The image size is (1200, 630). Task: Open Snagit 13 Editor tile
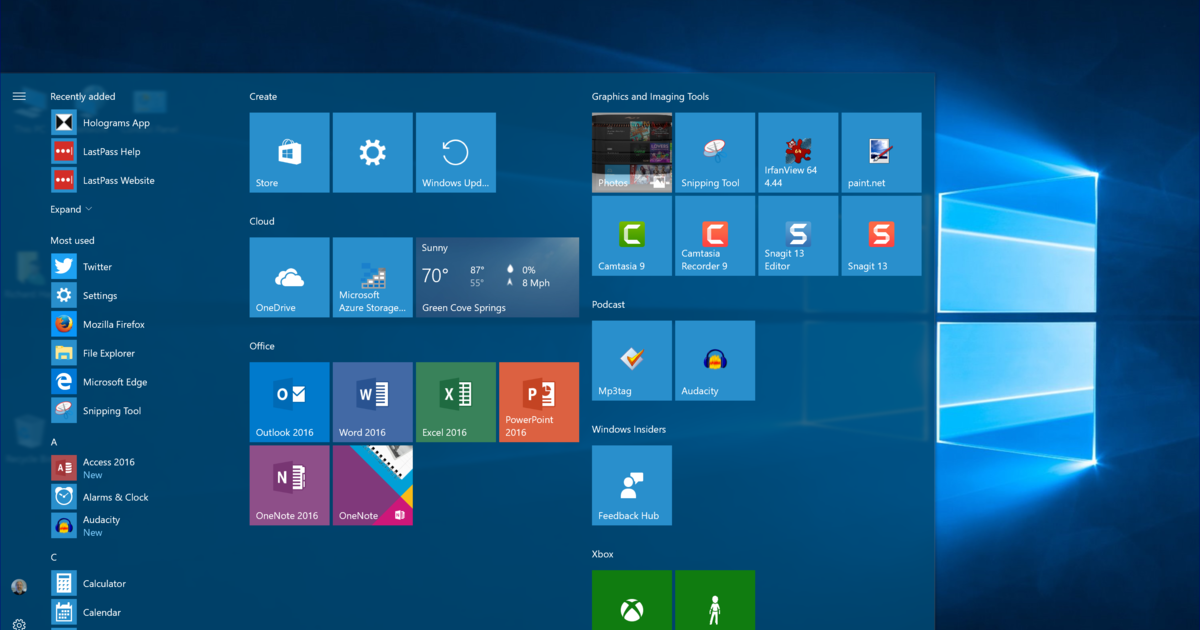tap(798, 236)
